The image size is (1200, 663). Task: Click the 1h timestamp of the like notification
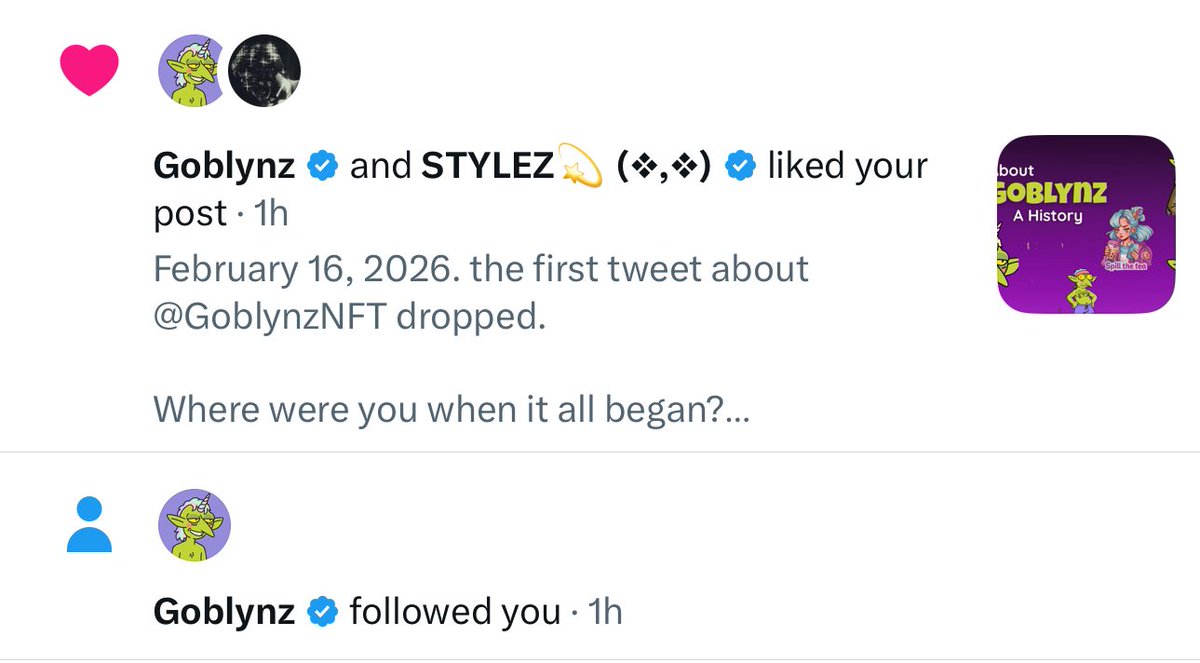pos(272,214)
